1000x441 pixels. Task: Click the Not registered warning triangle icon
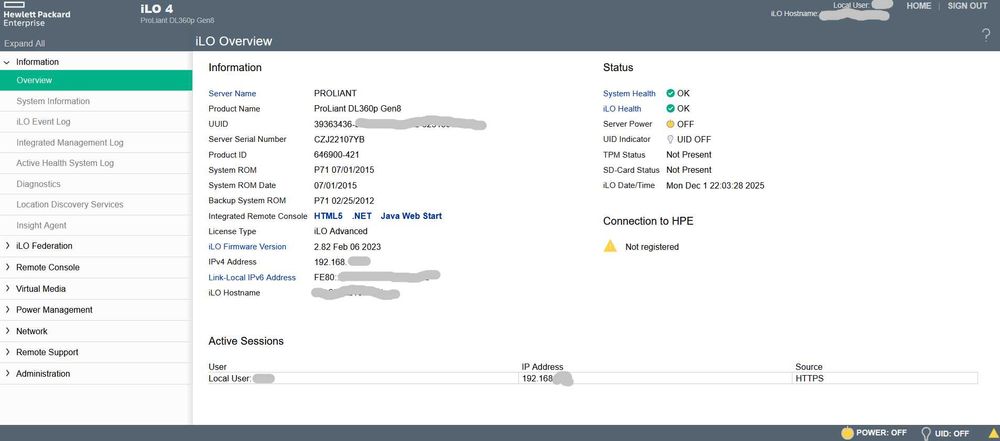coord(610,246)
